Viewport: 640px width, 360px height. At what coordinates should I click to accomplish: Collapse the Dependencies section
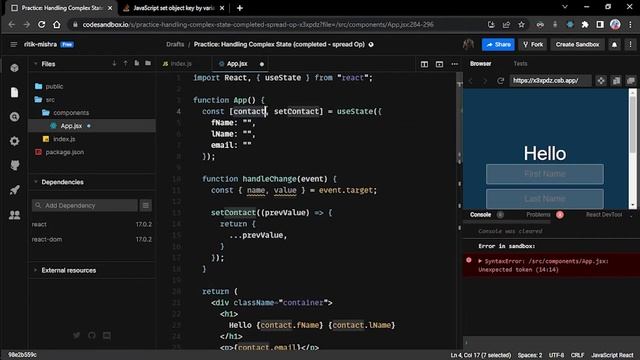click(36, 182)
